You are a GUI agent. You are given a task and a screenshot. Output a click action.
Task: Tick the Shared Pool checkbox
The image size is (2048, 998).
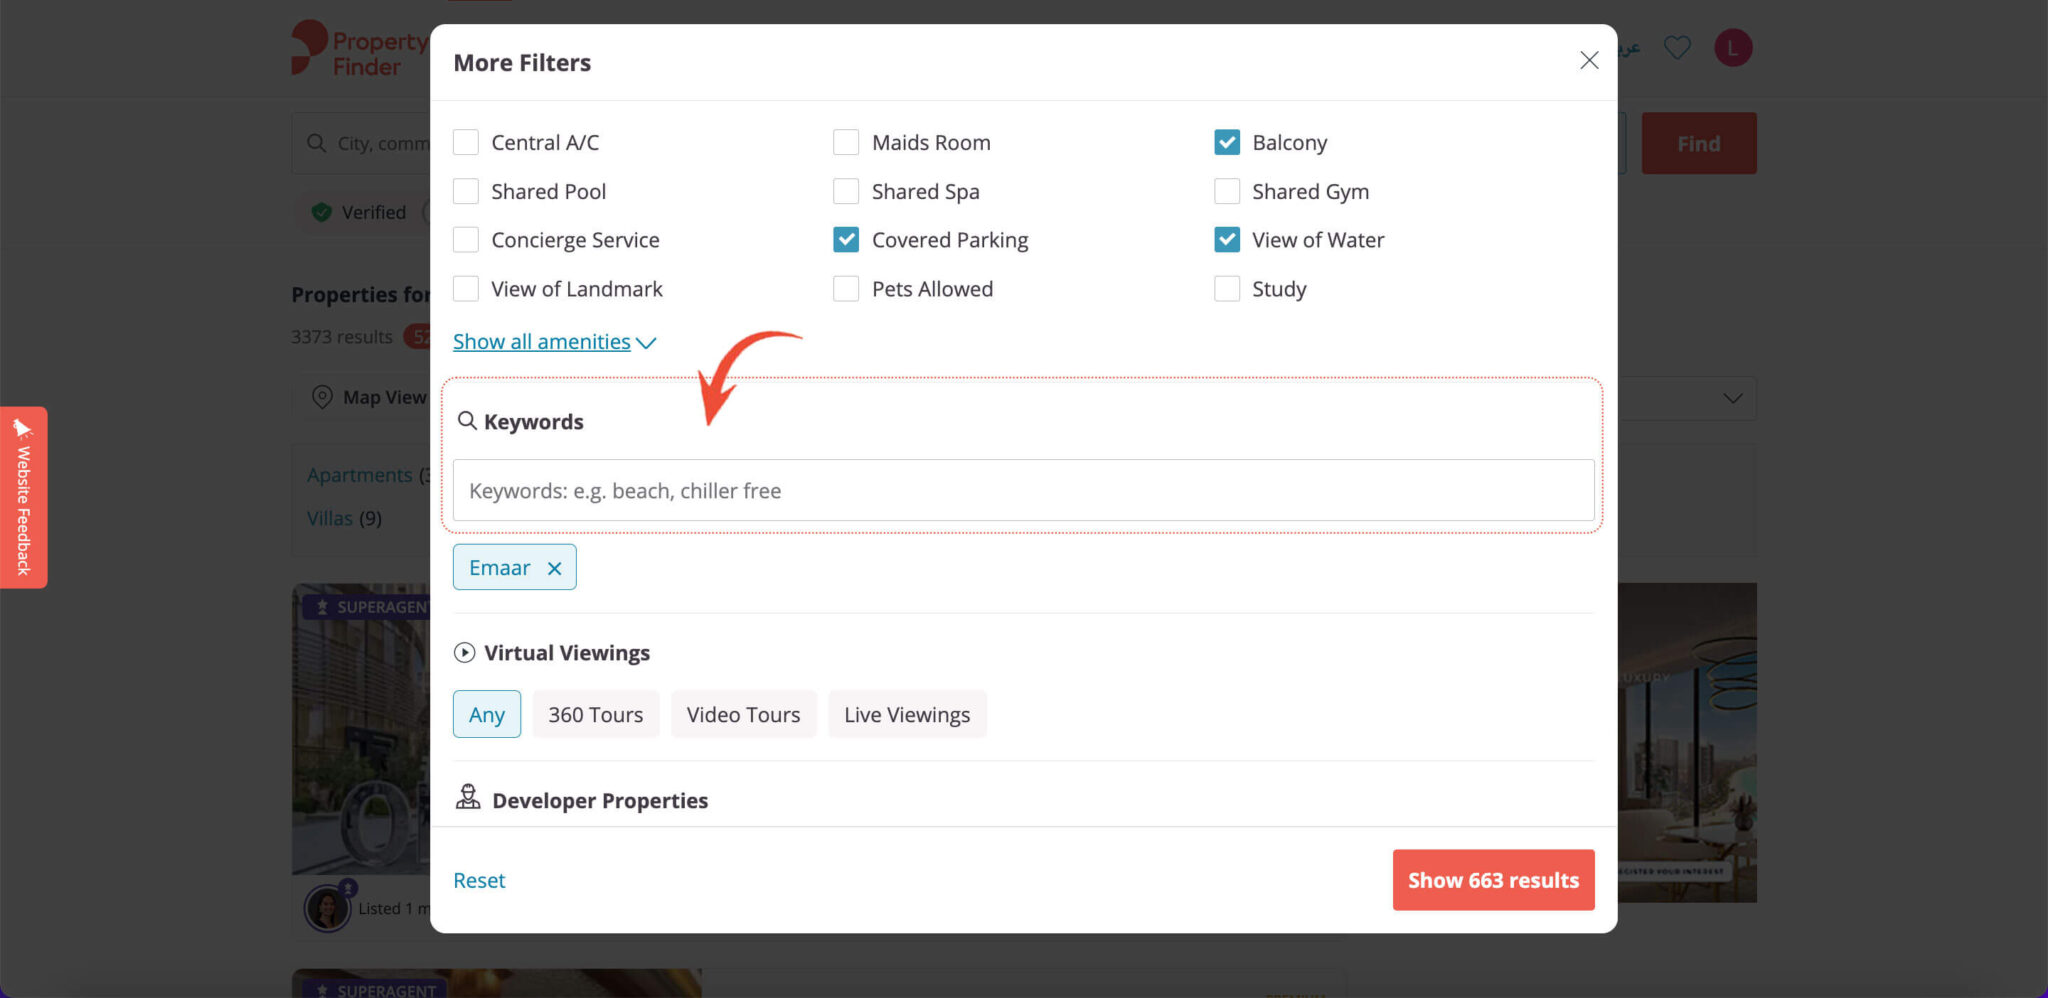tap(466, 191)
